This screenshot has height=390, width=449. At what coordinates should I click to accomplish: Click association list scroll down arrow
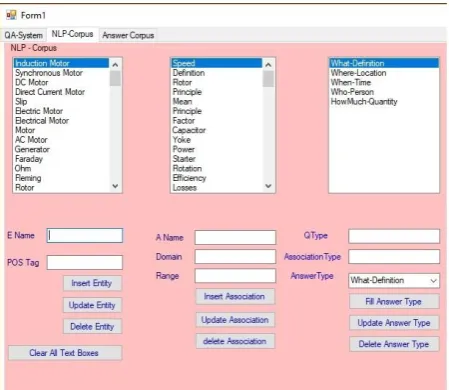268,186
